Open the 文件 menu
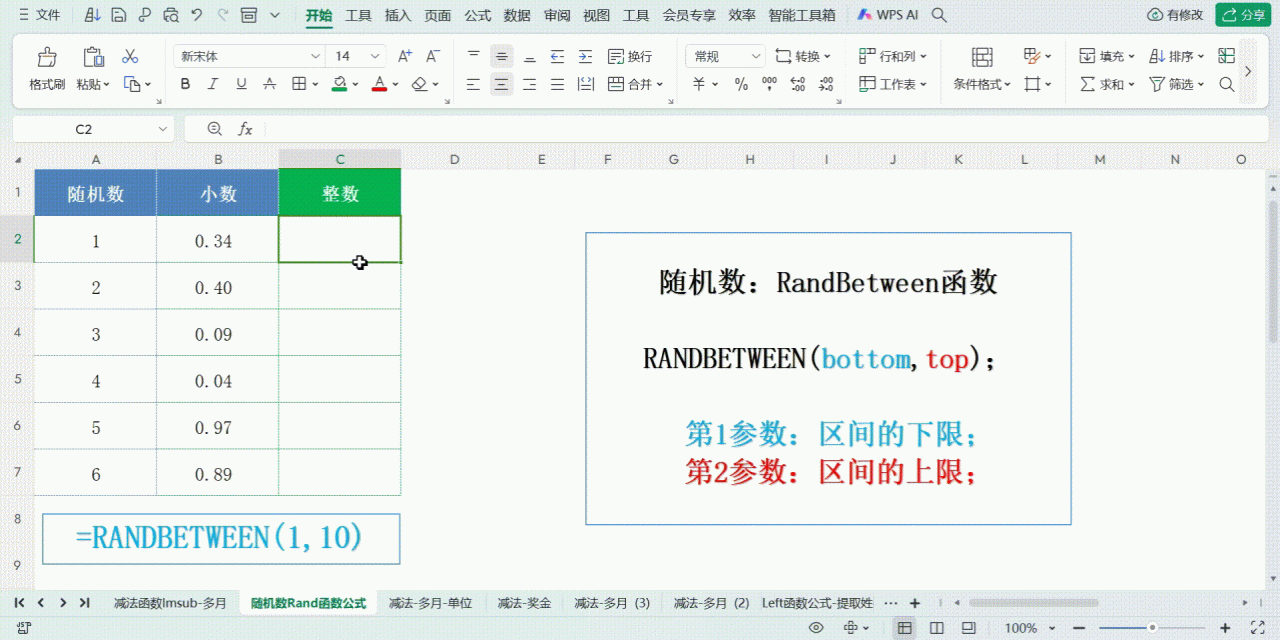The image size is (1280, 640). tap(39, 15)
